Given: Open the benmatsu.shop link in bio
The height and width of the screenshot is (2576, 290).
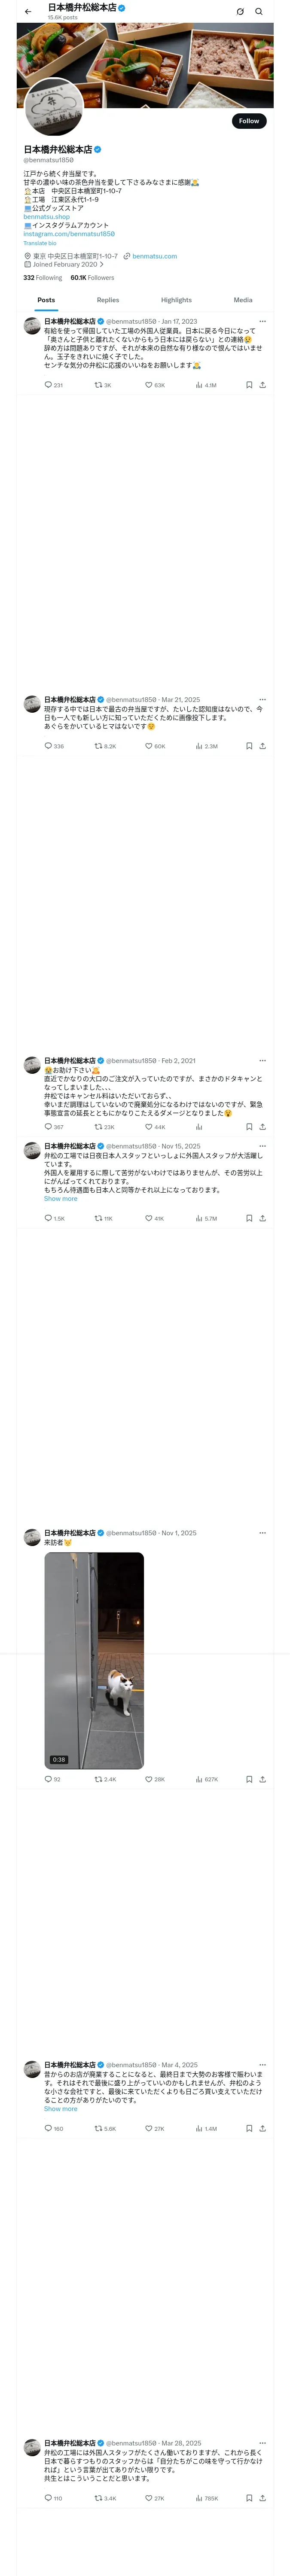Looking at the screenshot, I should click(47, 217).
